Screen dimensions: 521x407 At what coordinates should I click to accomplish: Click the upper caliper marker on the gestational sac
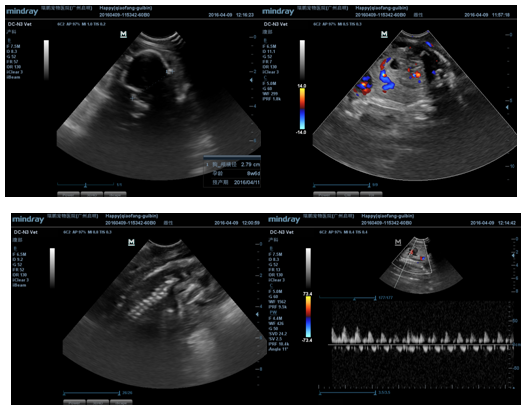(170, 72)
